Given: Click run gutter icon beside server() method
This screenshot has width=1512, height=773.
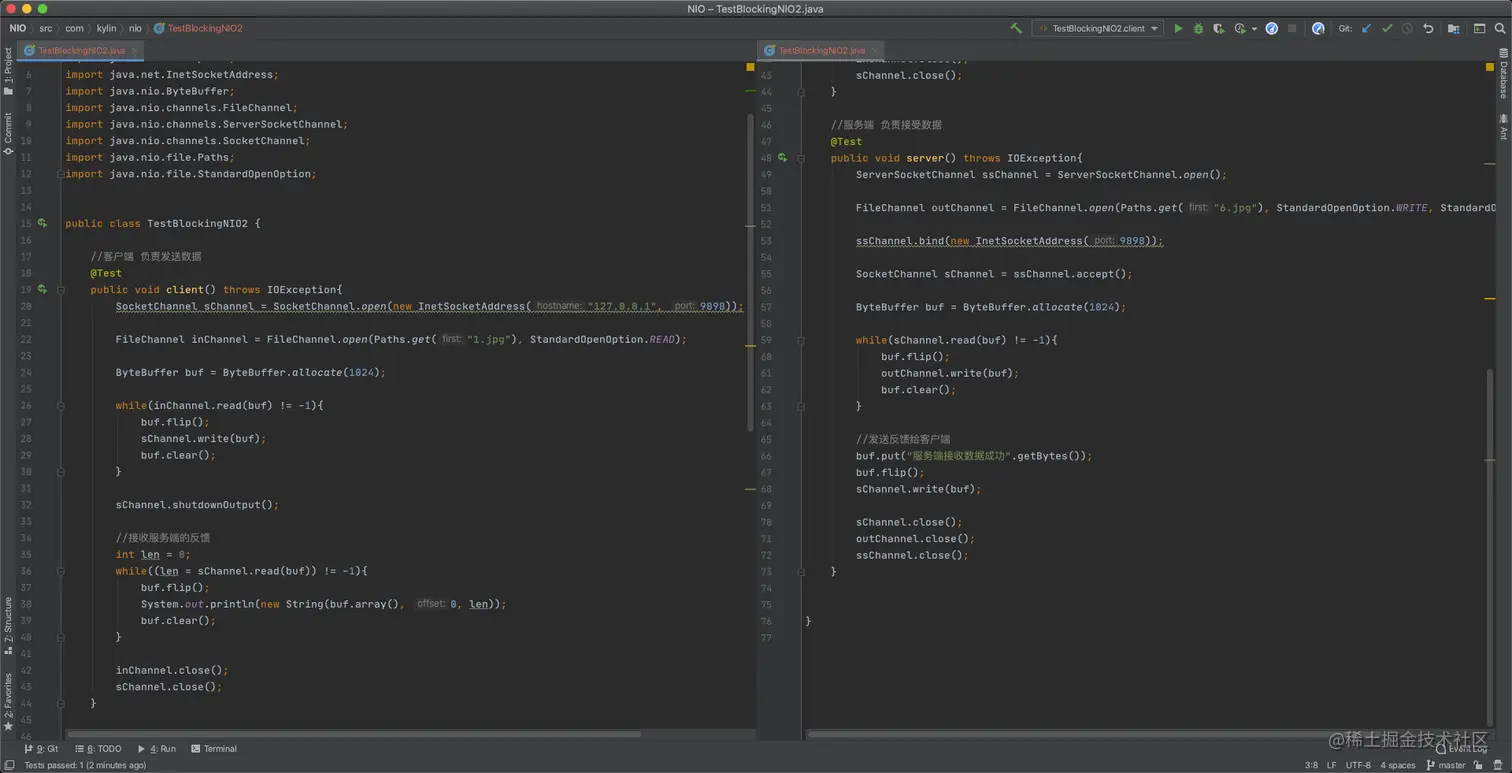Looking at the screenshot, I should 783,158.
